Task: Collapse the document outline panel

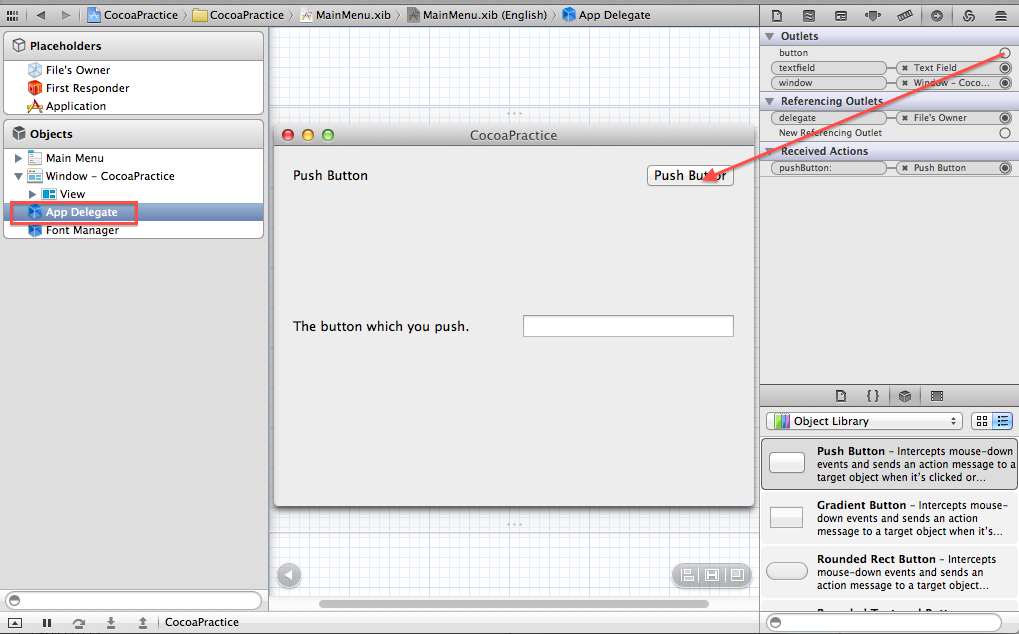Action: pos(289,575)
